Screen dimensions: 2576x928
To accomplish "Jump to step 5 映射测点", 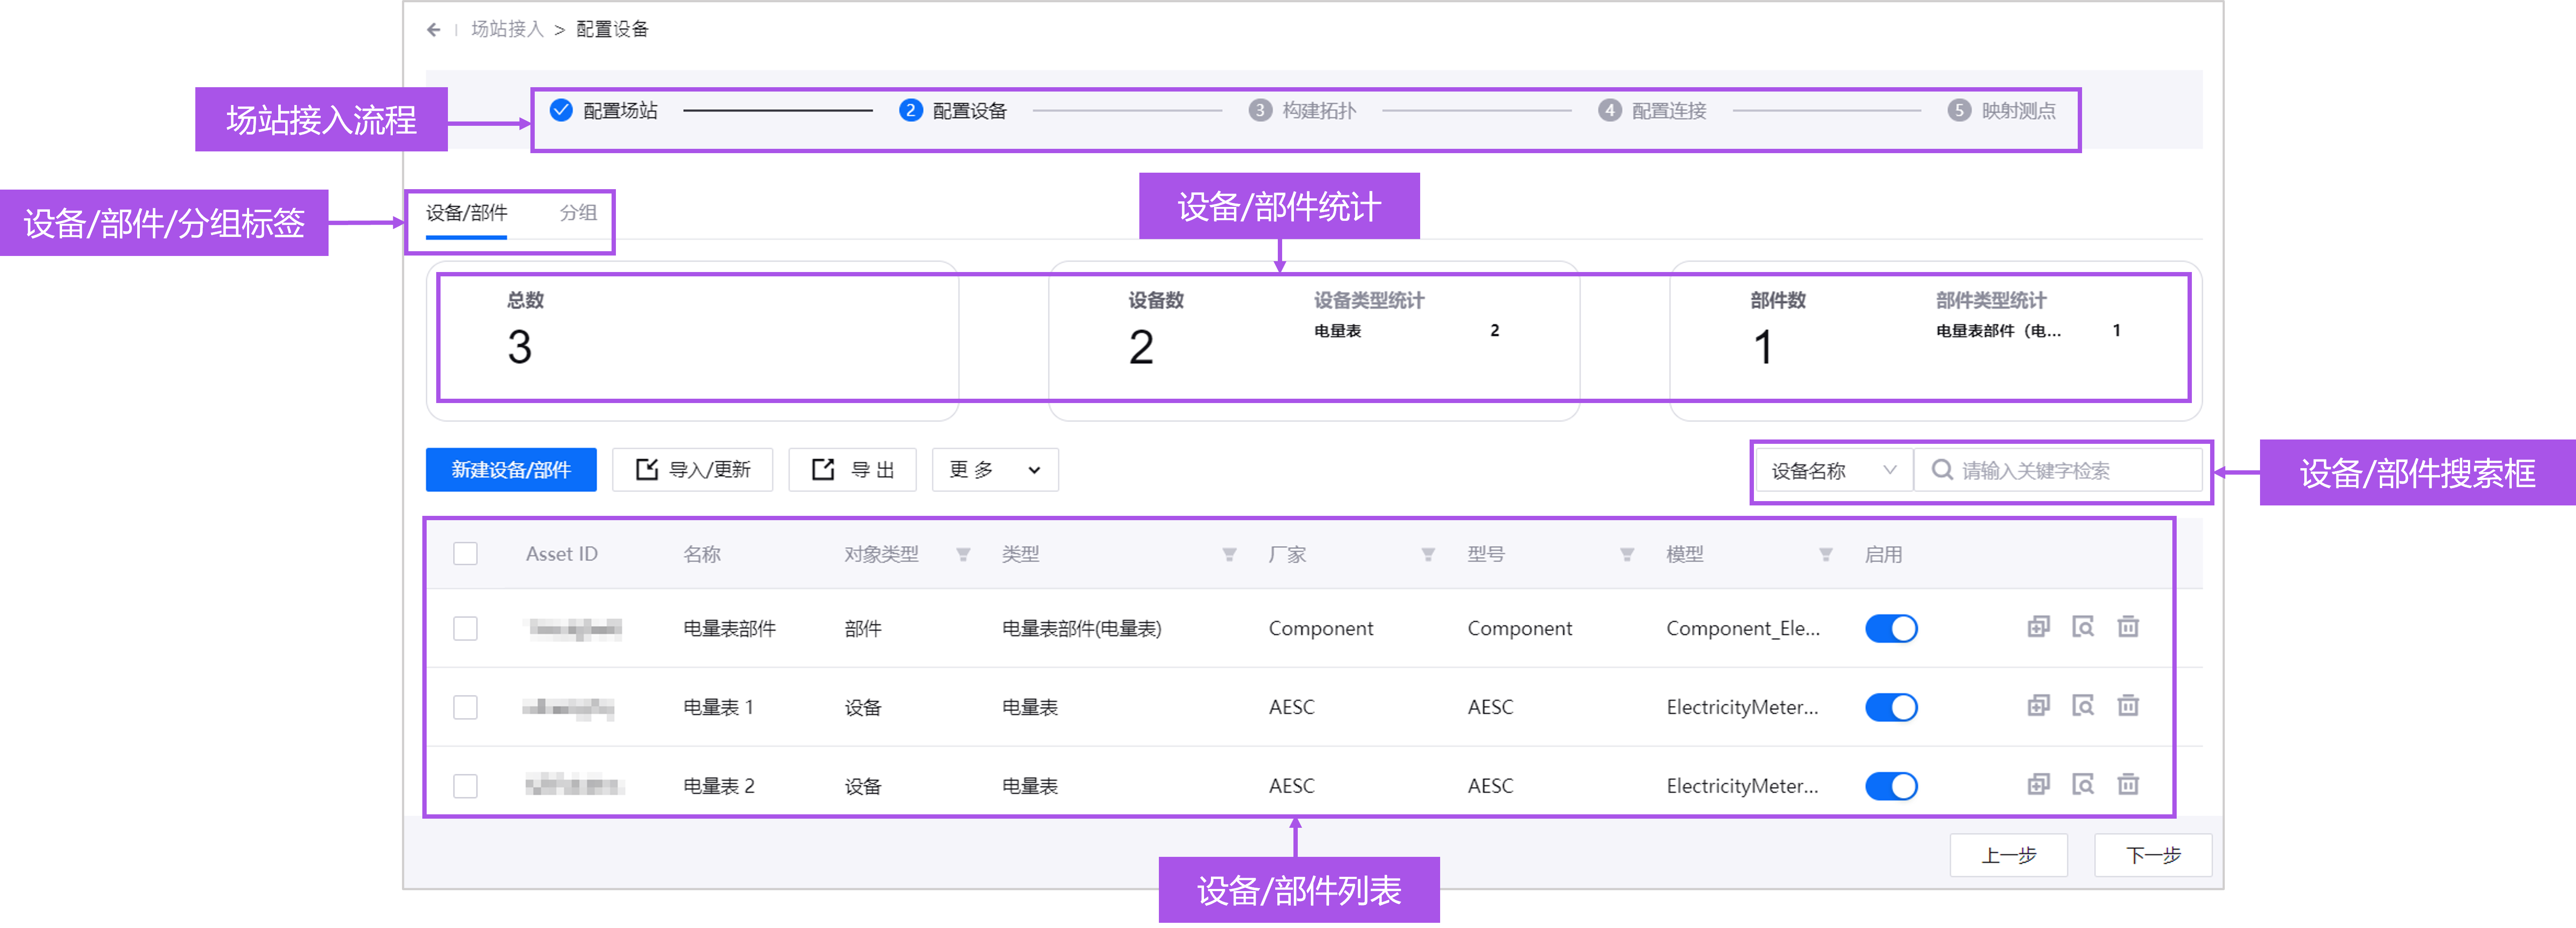I will (x=2002, y=110).
